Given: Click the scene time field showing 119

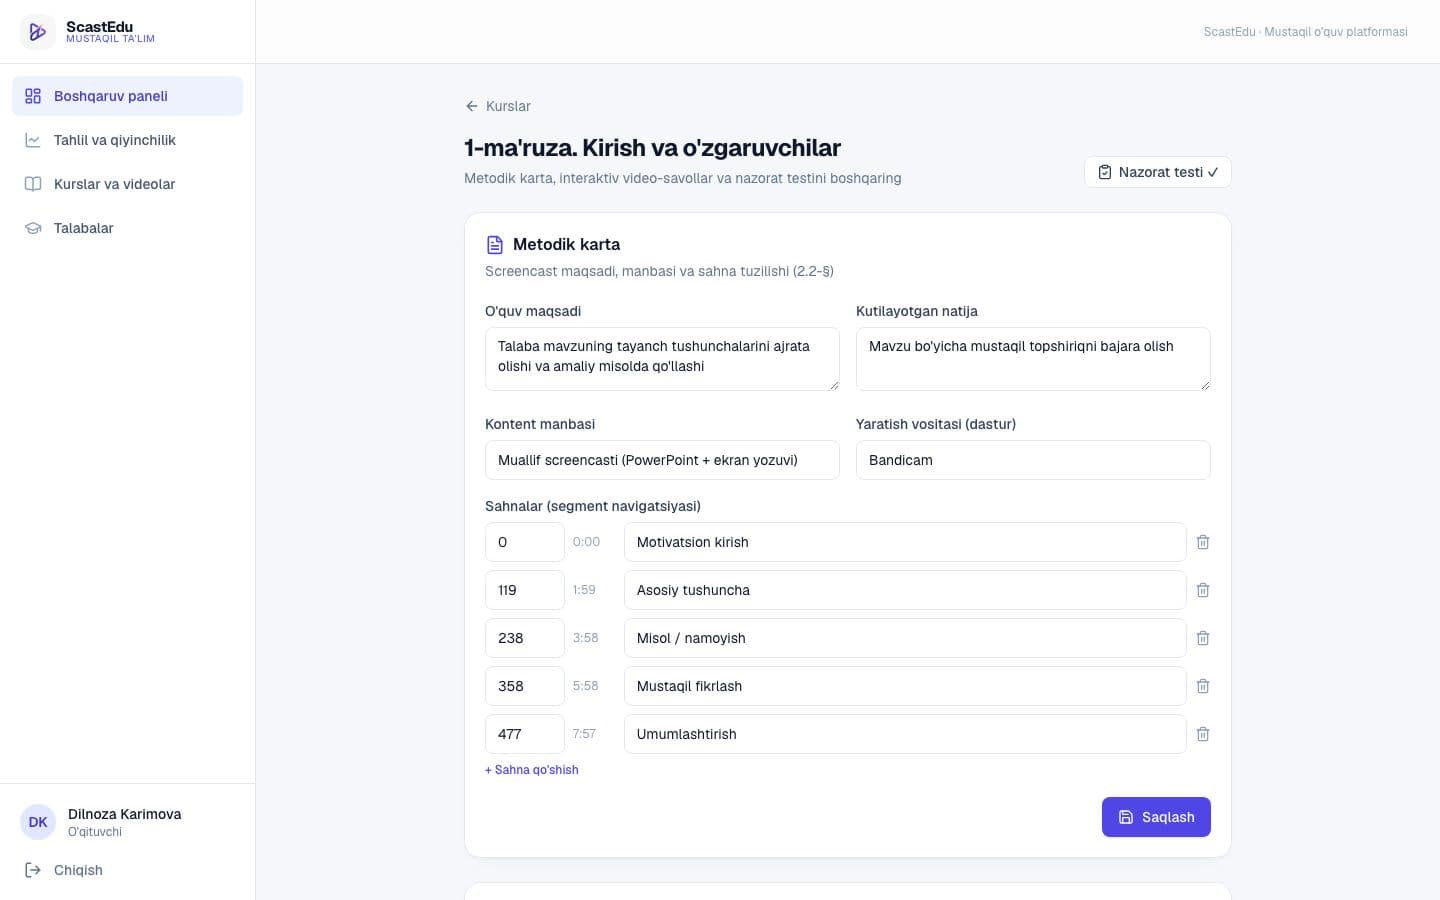Looking at the screenshot, I should (x=525, y=590).
